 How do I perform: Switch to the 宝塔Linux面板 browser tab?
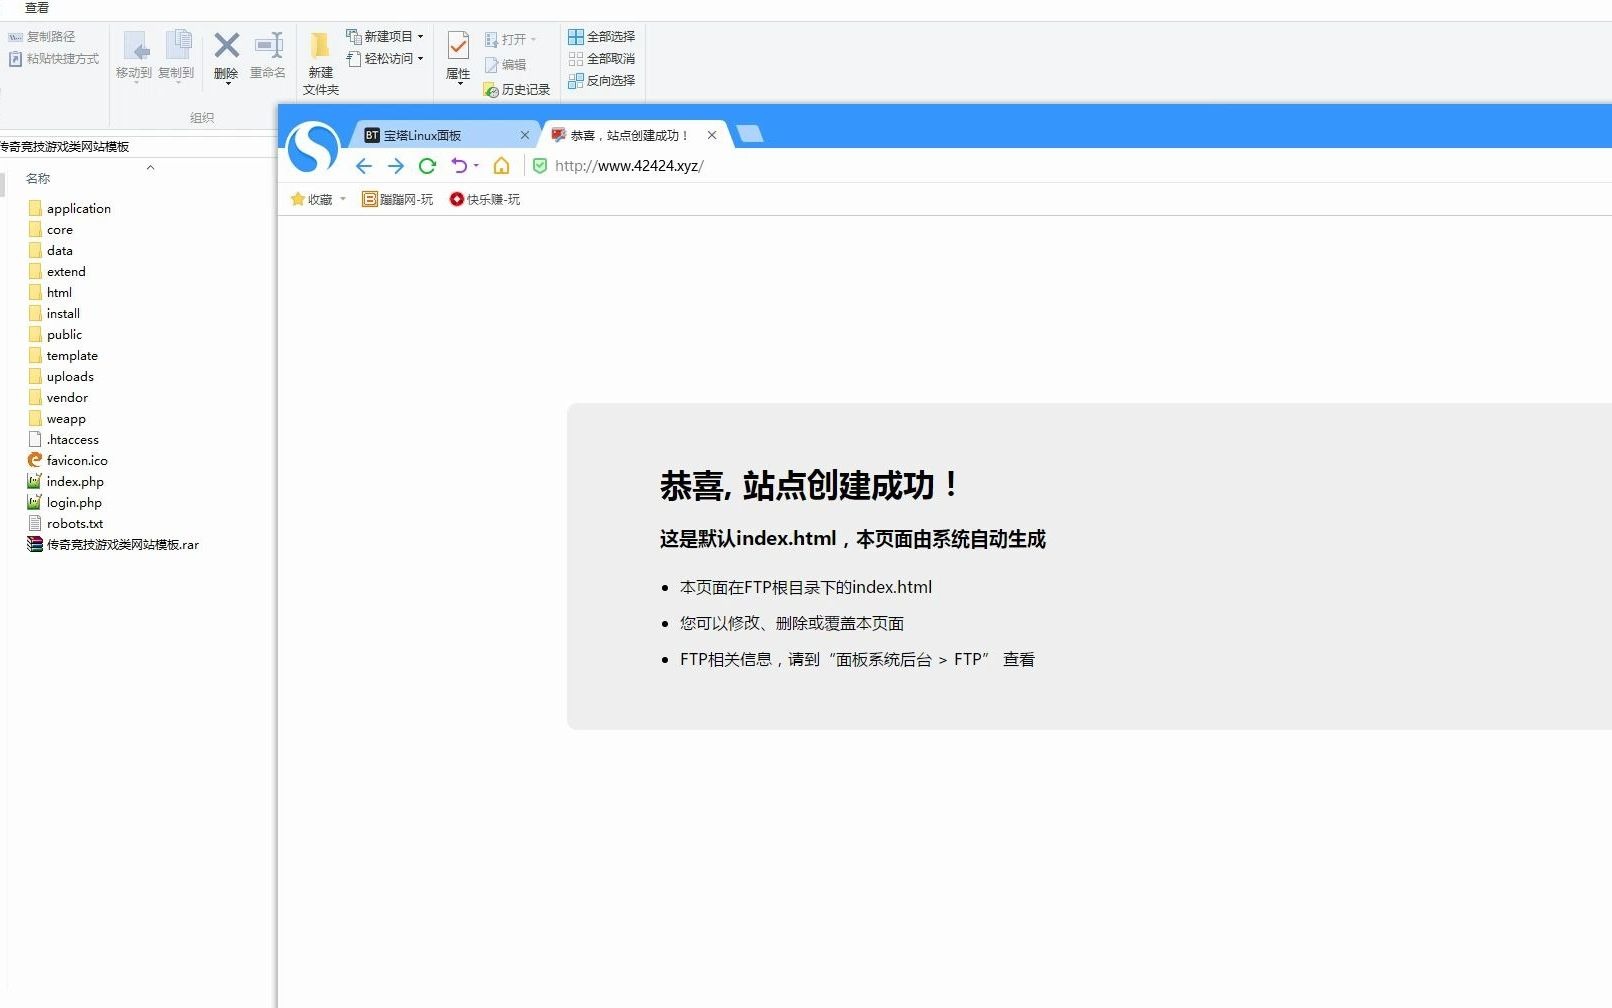pyautogui.click(x=440, y=135)
